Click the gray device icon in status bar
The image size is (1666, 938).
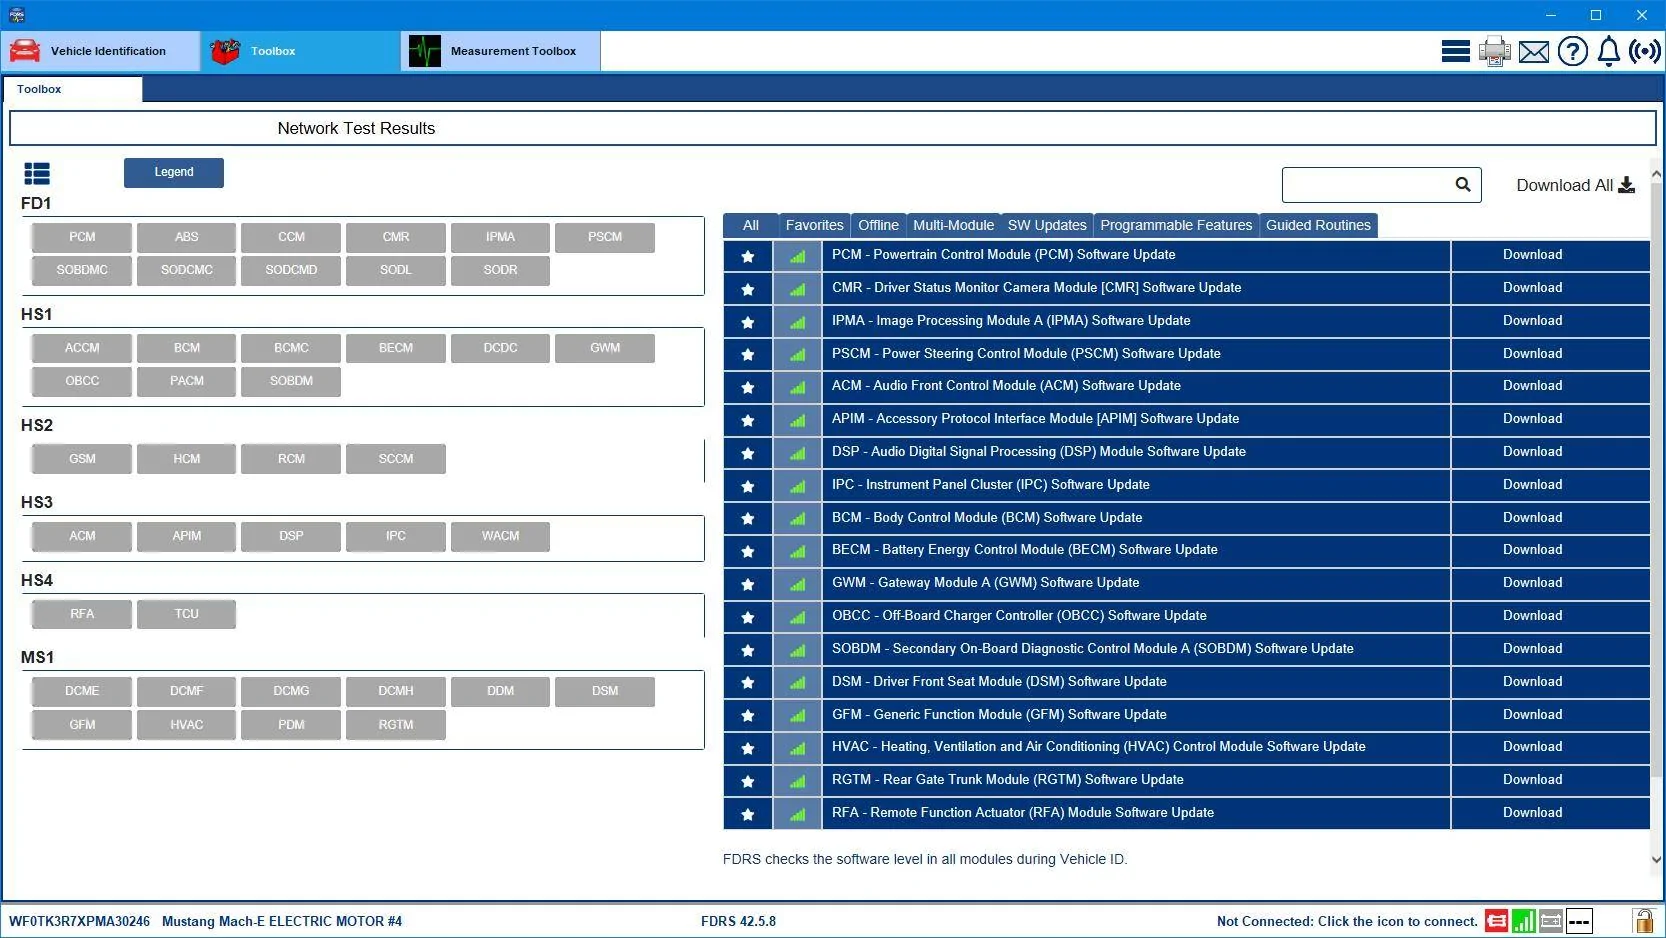tap(1551, 921)
